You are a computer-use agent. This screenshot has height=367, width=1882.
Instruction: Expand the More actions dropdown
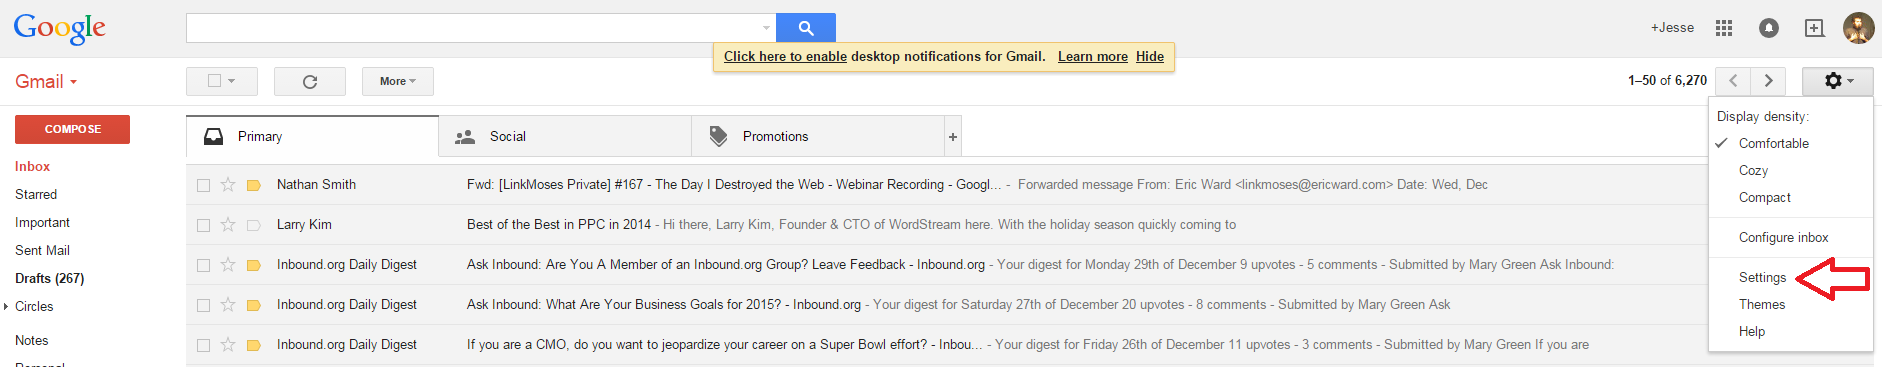click(x=398, y=81)
